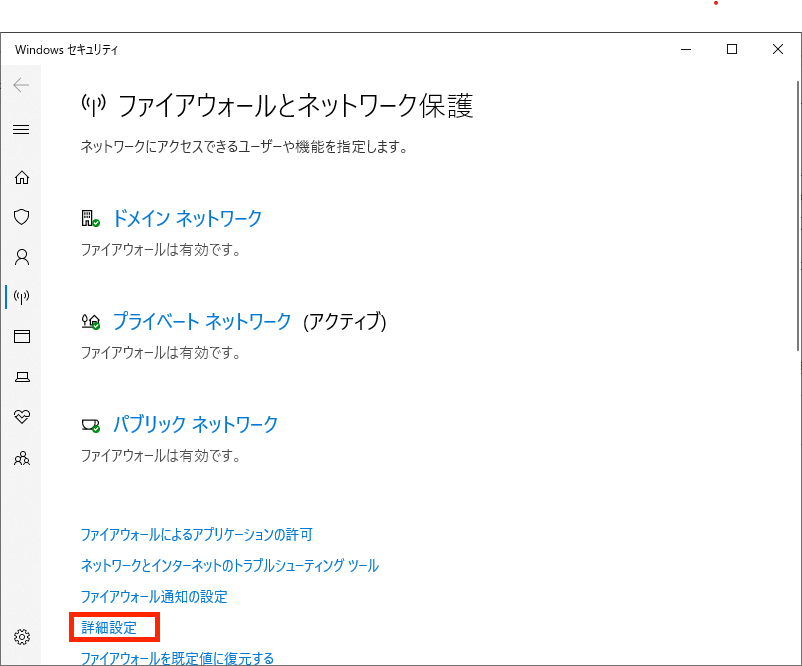Click ファイアウォールによるアプリケーションの許可 link

pyautogui.click(x=197, y=535)
